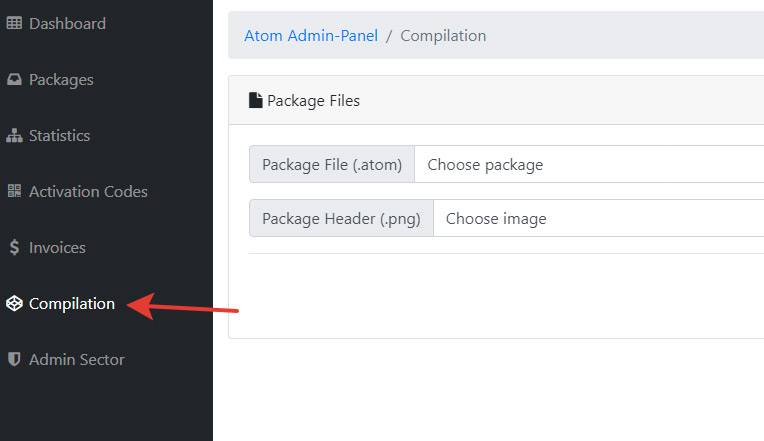Select Activation Codes sidebar entry
This screenshot has width=764, height=441.
tap(88, 191)
